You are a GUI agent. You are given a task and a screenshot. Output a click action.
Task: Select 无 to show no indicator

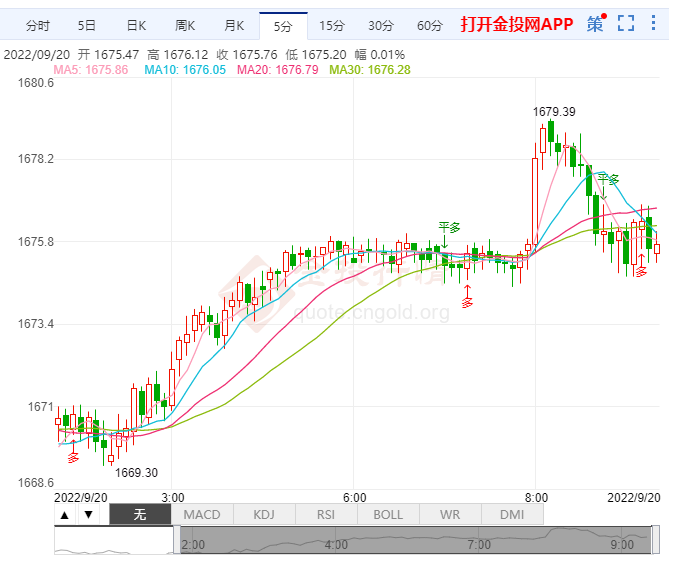140,514
